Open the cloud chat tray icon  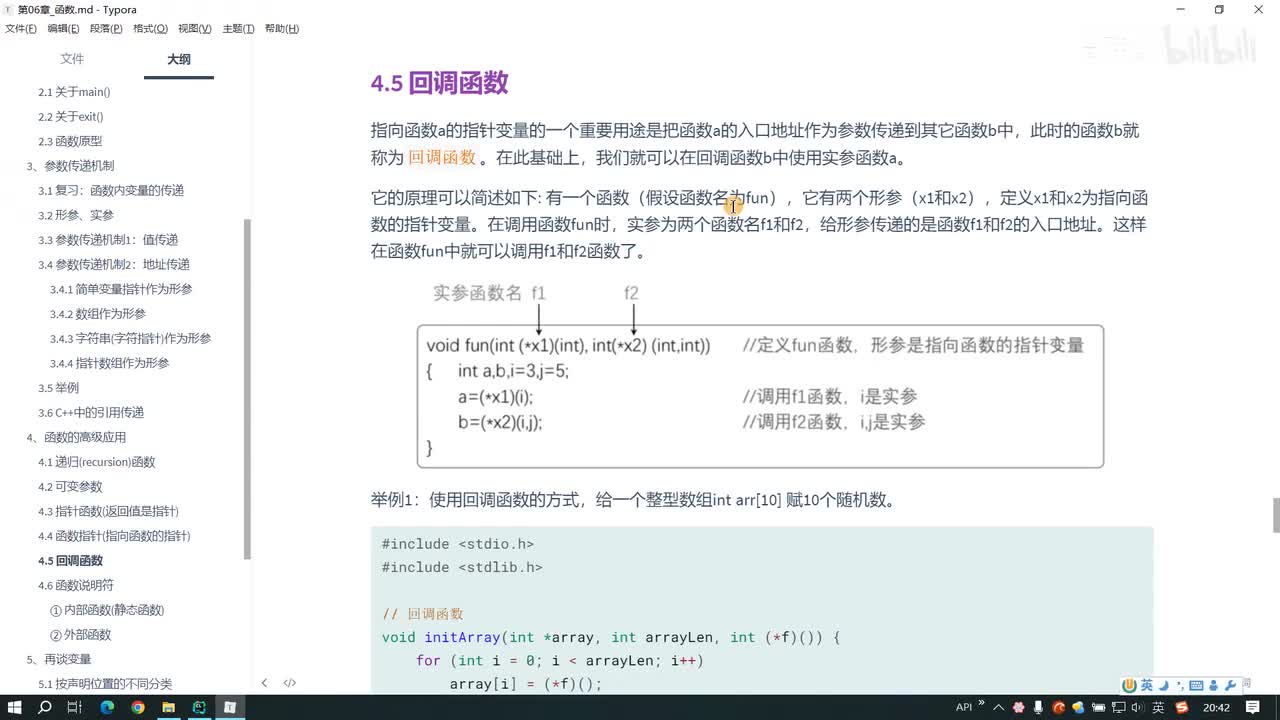pos(1079,707)
